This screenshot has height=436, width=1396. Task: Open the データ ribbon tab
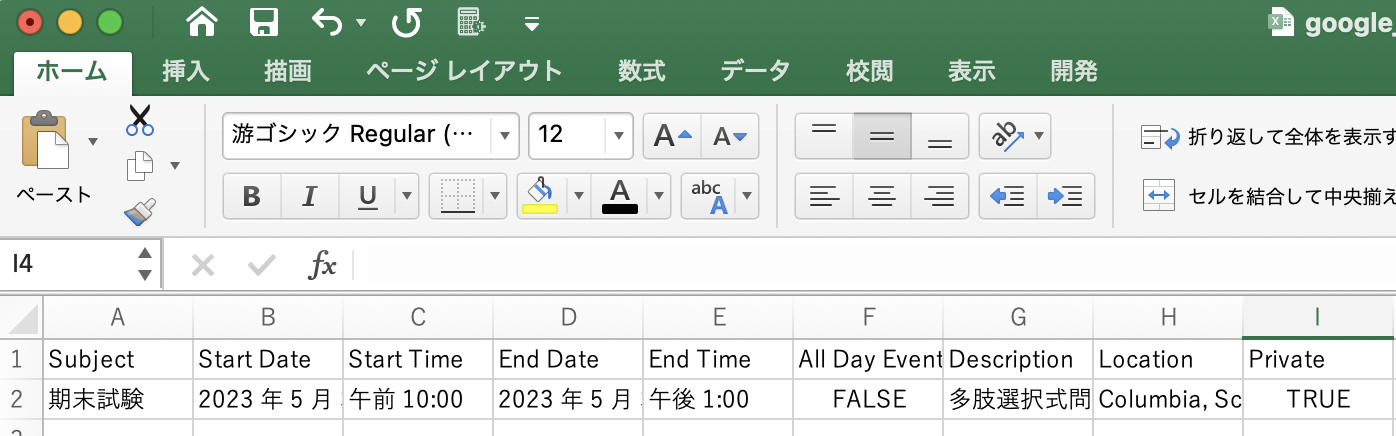(755, 71)
